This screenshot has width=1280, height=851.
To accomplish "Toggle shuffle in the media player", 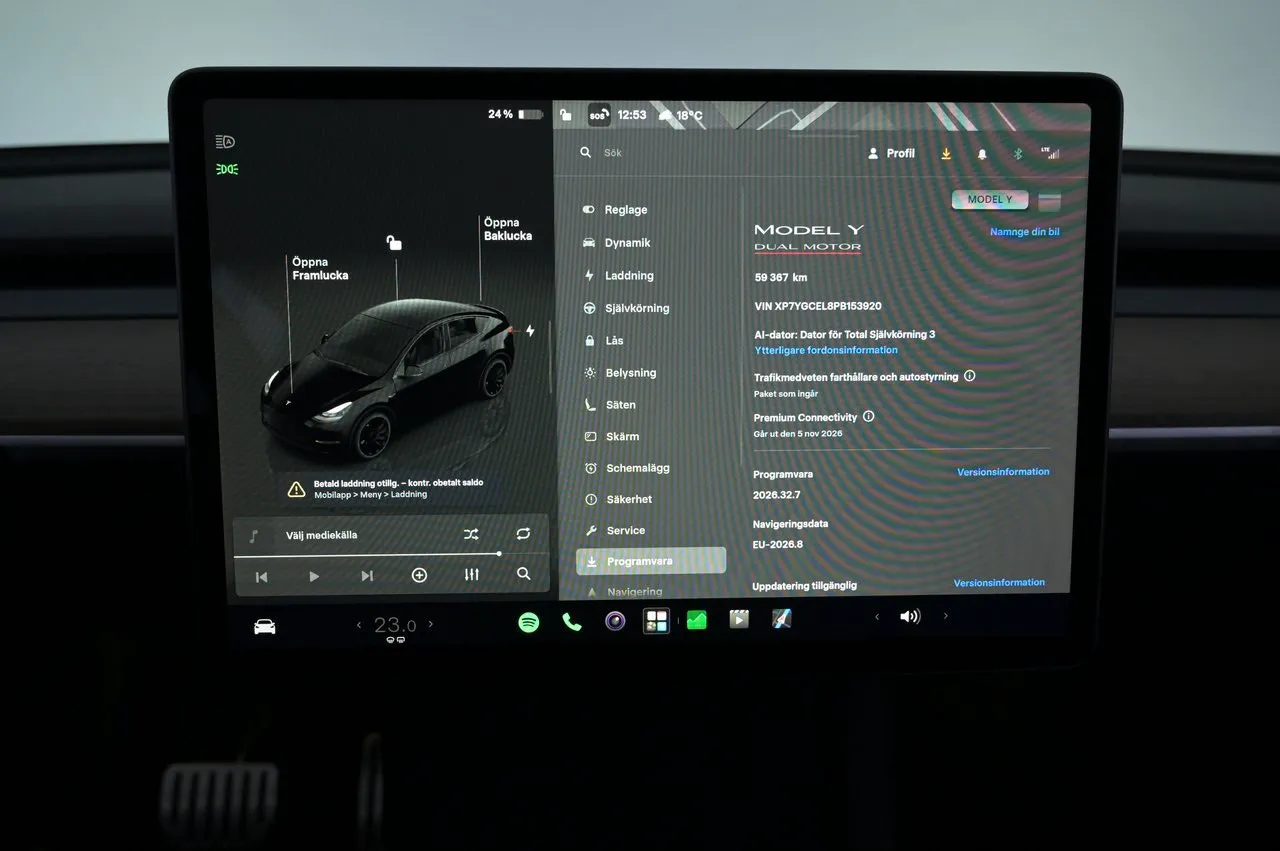I will click(x=471, y=534).
